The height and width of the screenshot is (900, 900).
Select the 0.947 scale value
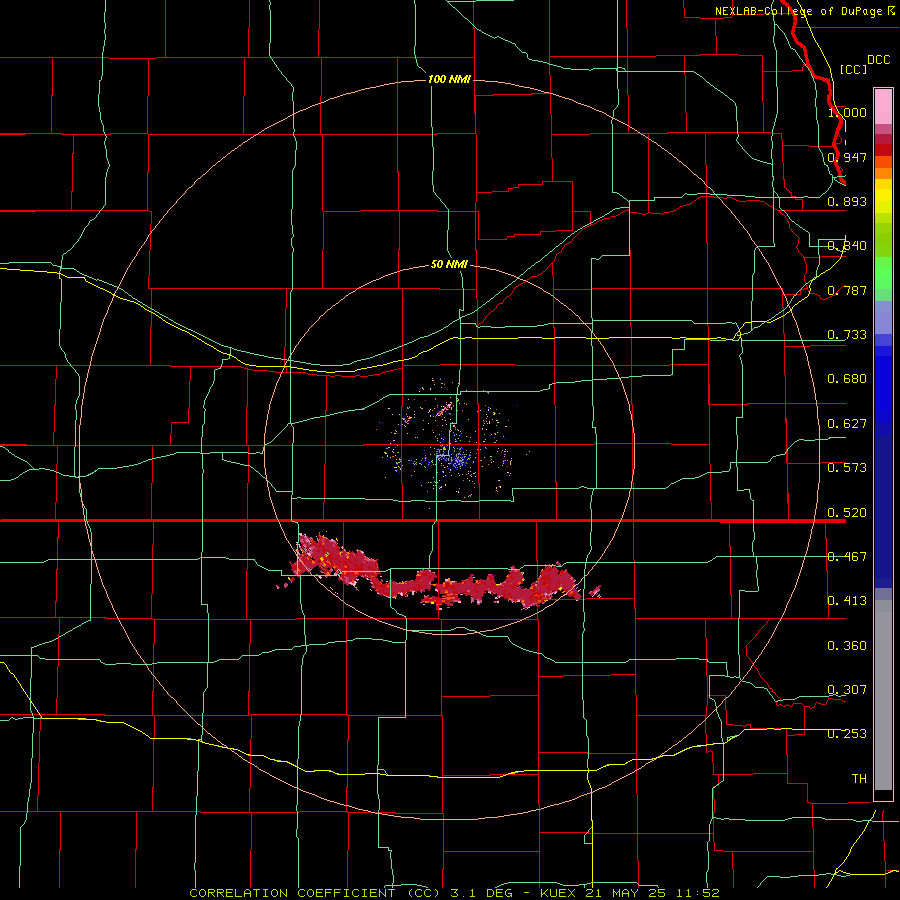point(847,157)
